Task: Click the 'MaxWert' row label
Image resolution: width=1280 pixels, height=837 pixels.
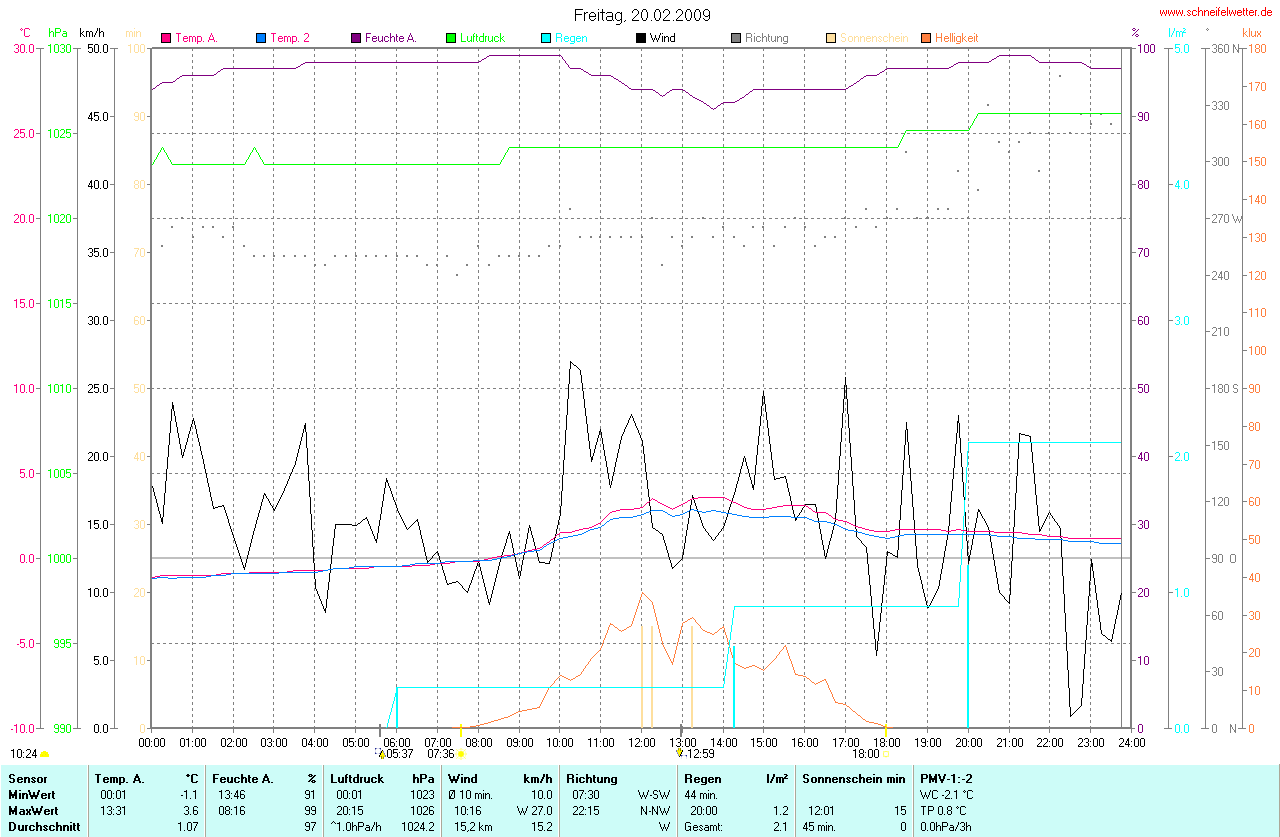Action: [32, 810]
